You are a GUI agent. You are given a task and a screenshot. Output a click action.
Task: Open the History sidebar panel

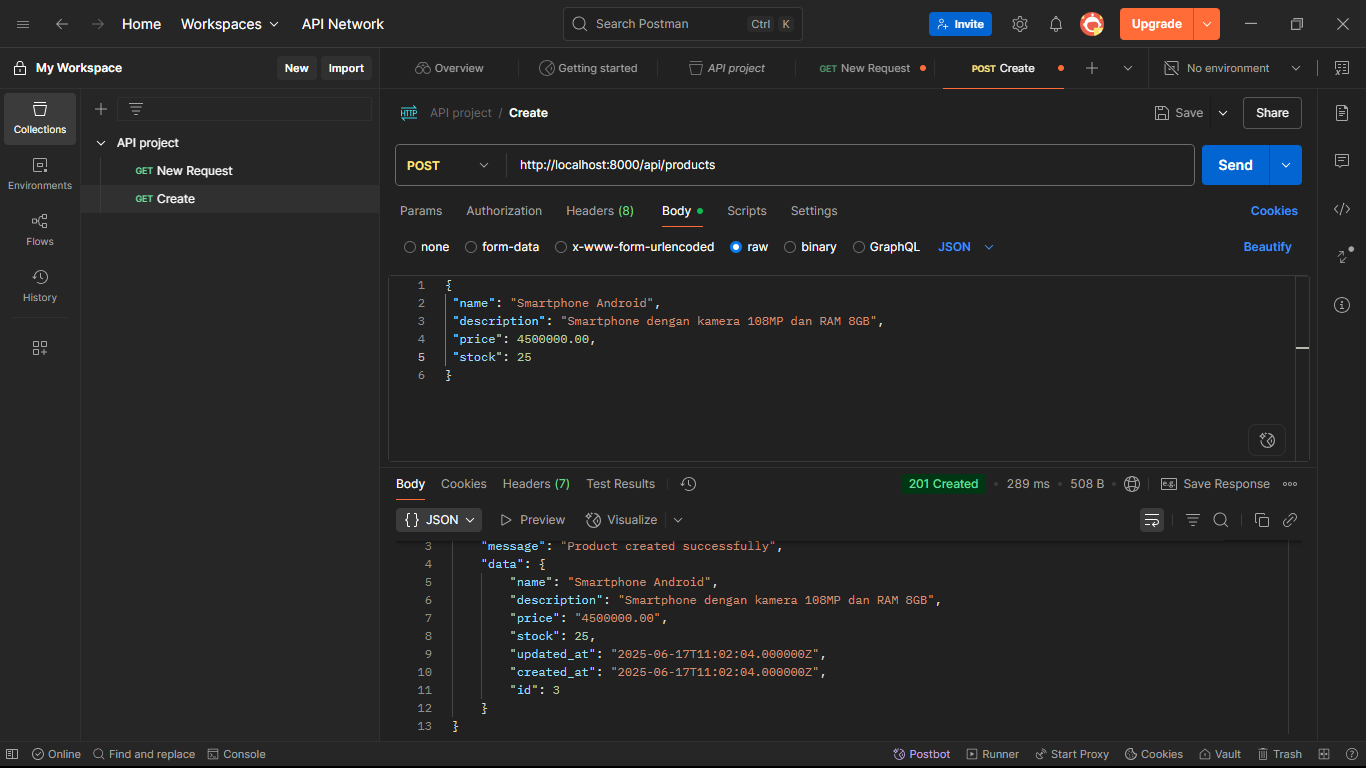tap(40, 286)
